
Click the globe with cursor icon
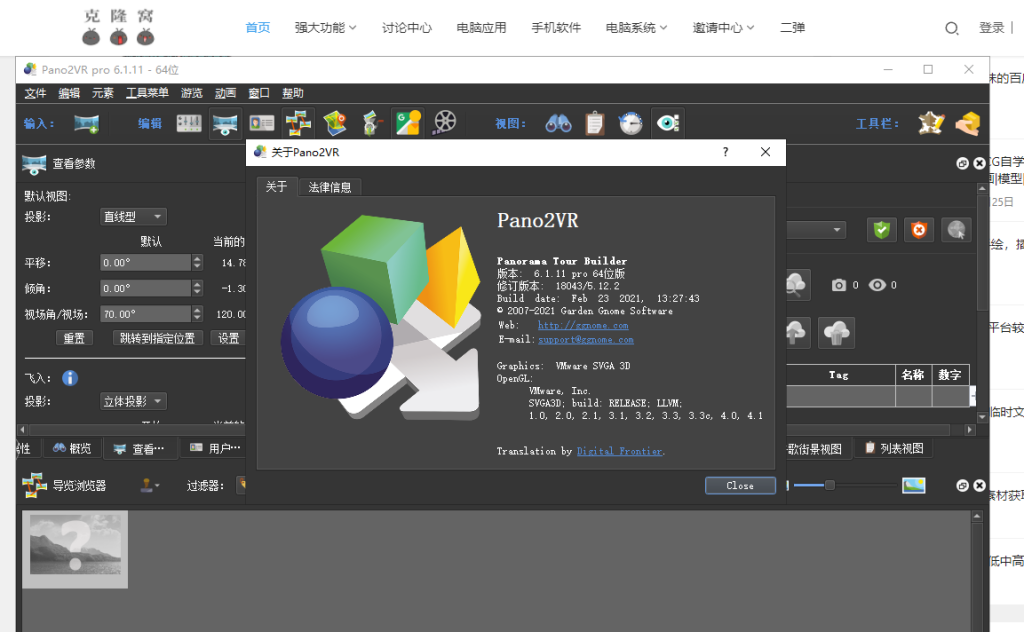pos(956,230)
